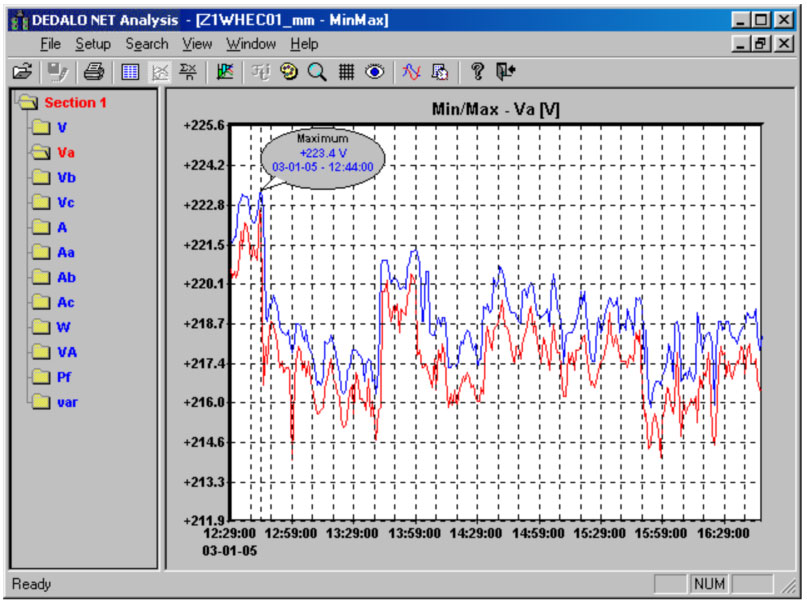Screen dimensions: 807x606
Task: Open the Window menu
Action: [x=250, y=44]
